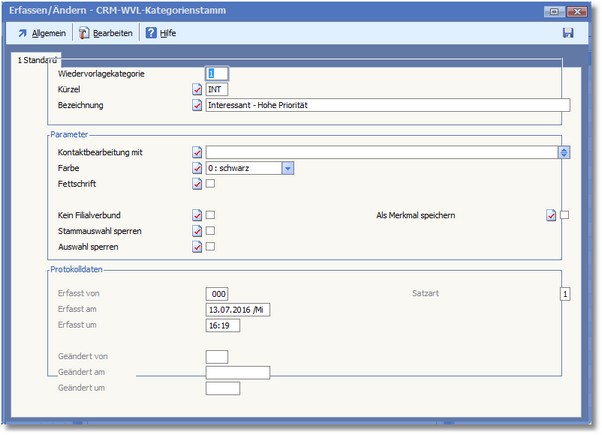Click the edit-mark icon beside Als Merkmal speichern
This screenshot has width=602, height=435.
(x=551, y=215)
